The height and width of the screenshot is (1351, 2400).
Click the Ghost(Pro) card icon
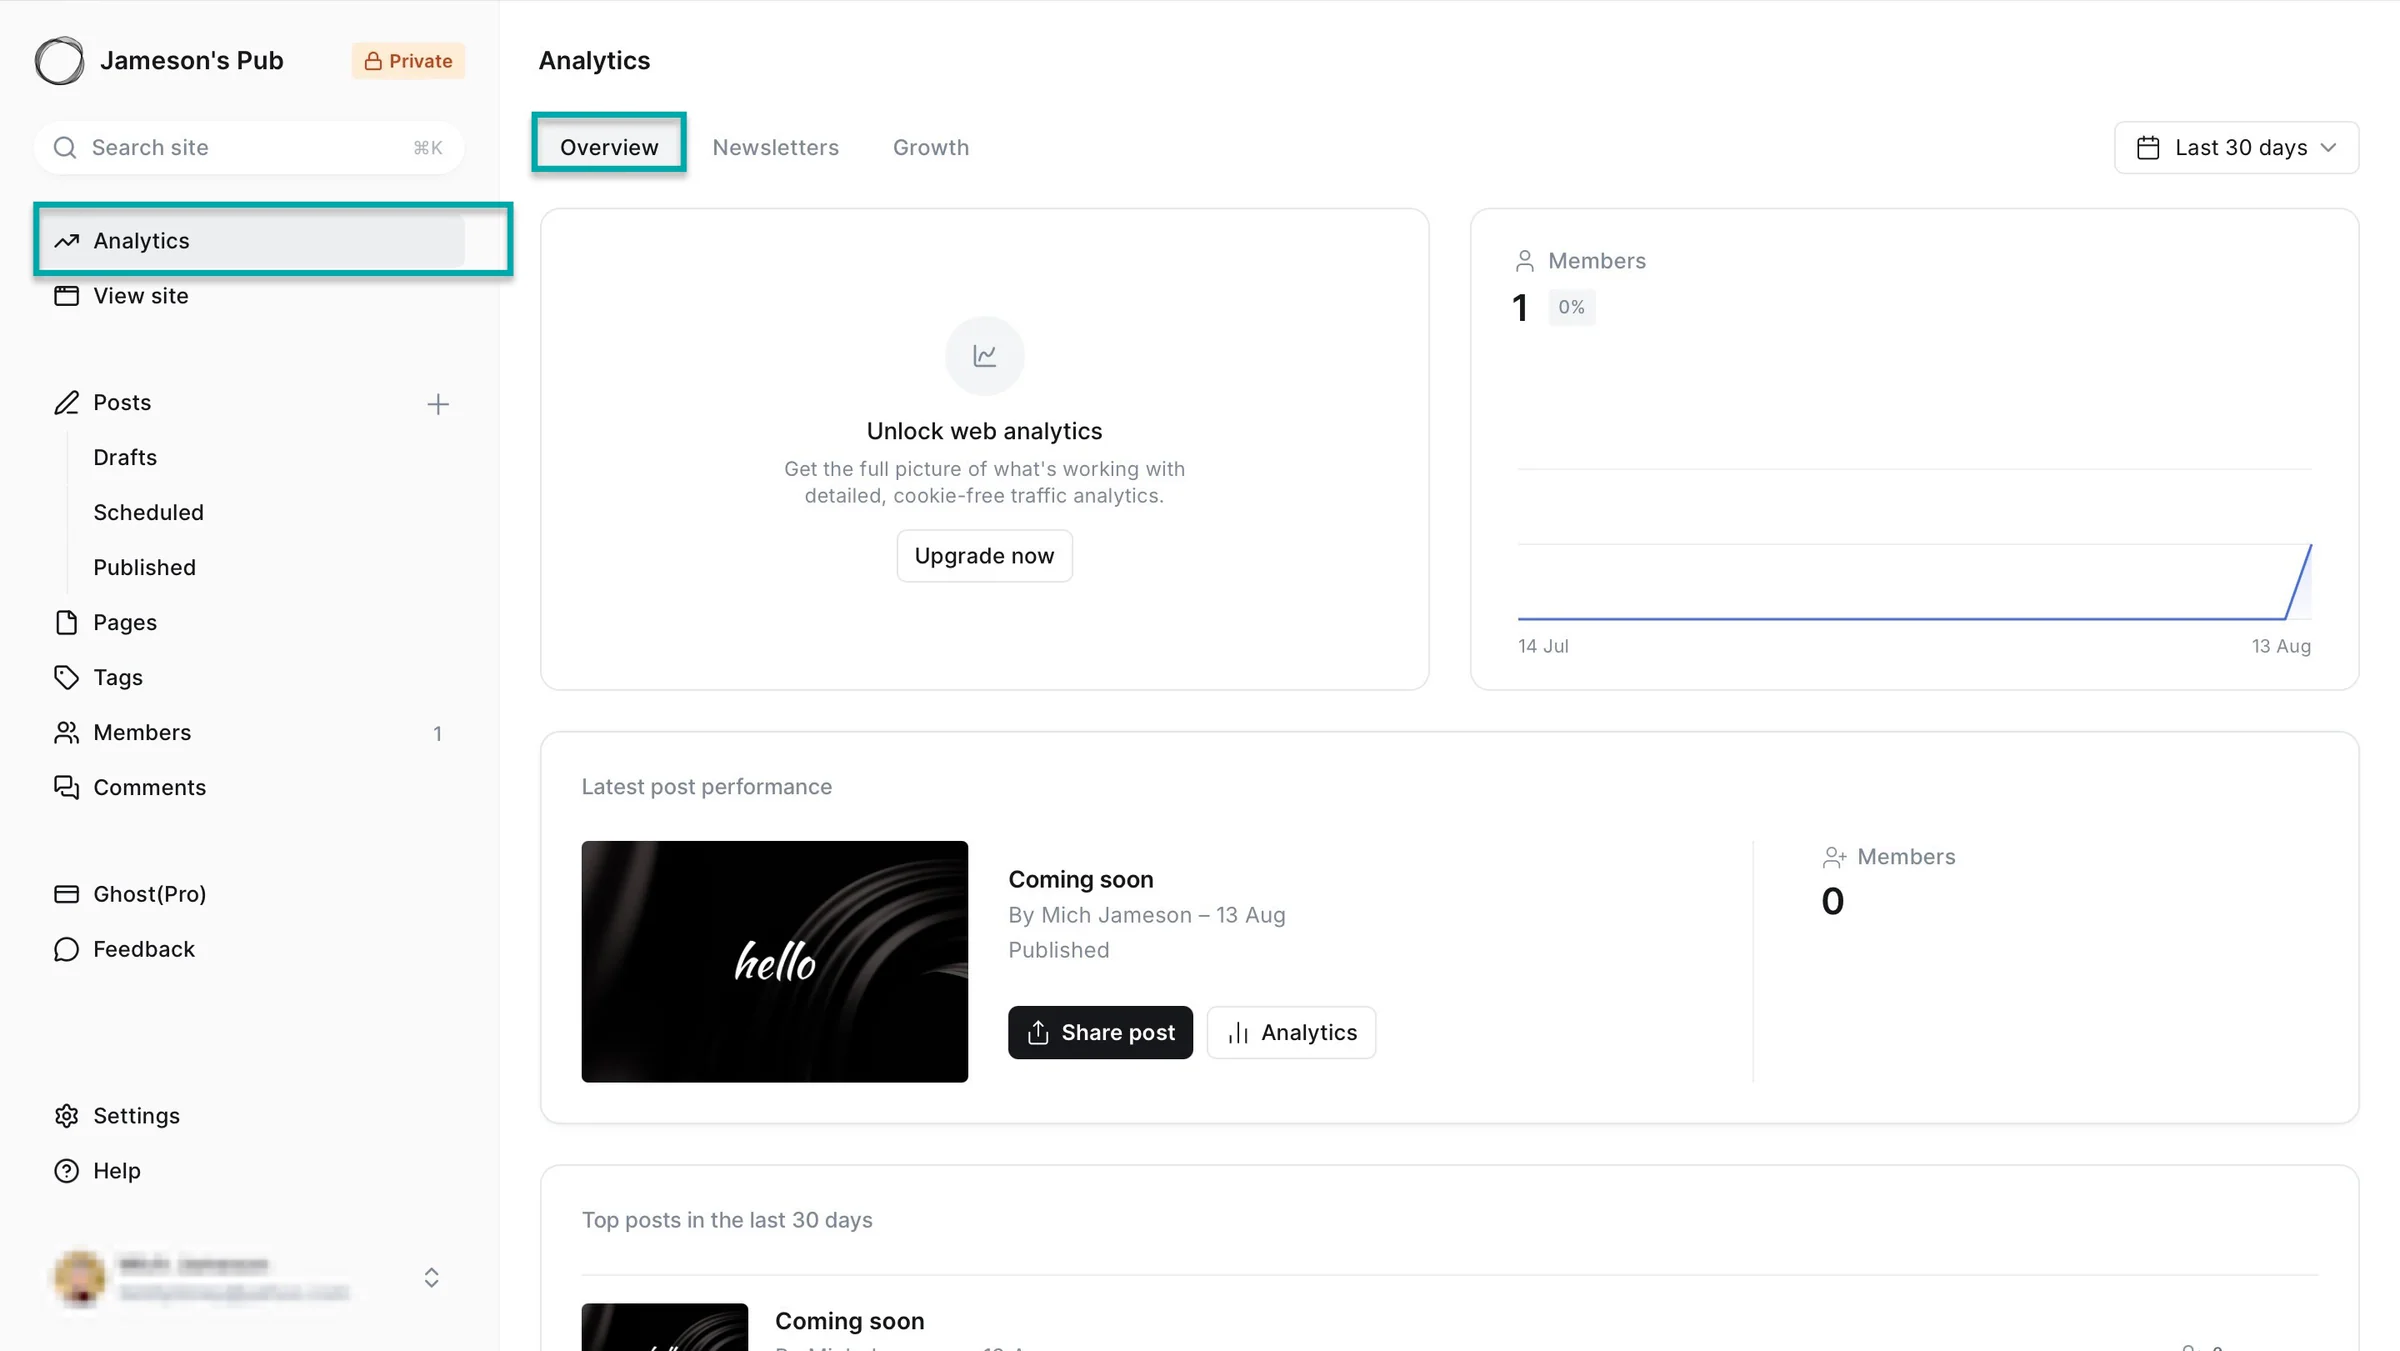(x=67, y=894)
